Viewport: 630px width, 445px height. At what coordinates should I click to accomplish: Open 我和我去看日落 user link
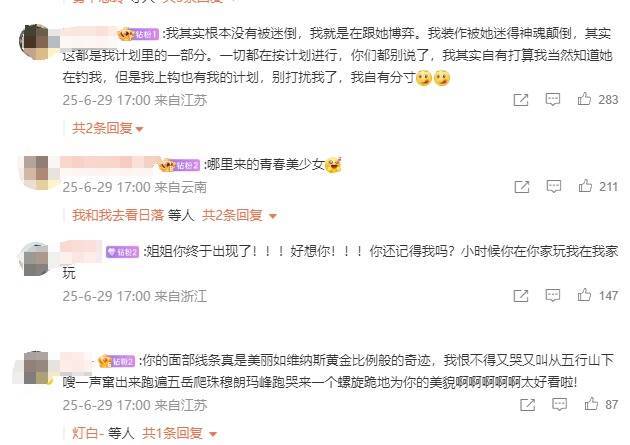118,216
